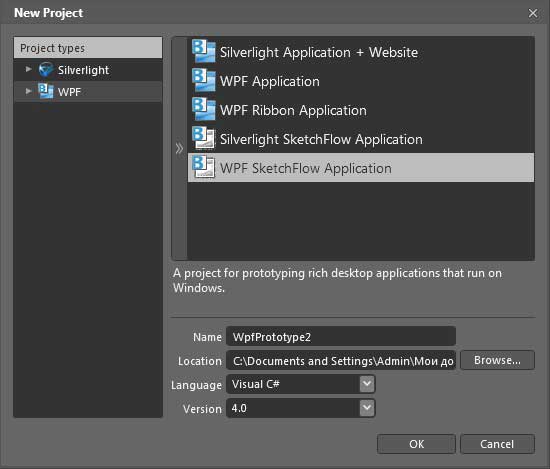This screenshot has height=469, width=550.
Task: Click the Silverlight SketchFlow Application template icon
Action: pyautogui.click(x=203, y=139)
